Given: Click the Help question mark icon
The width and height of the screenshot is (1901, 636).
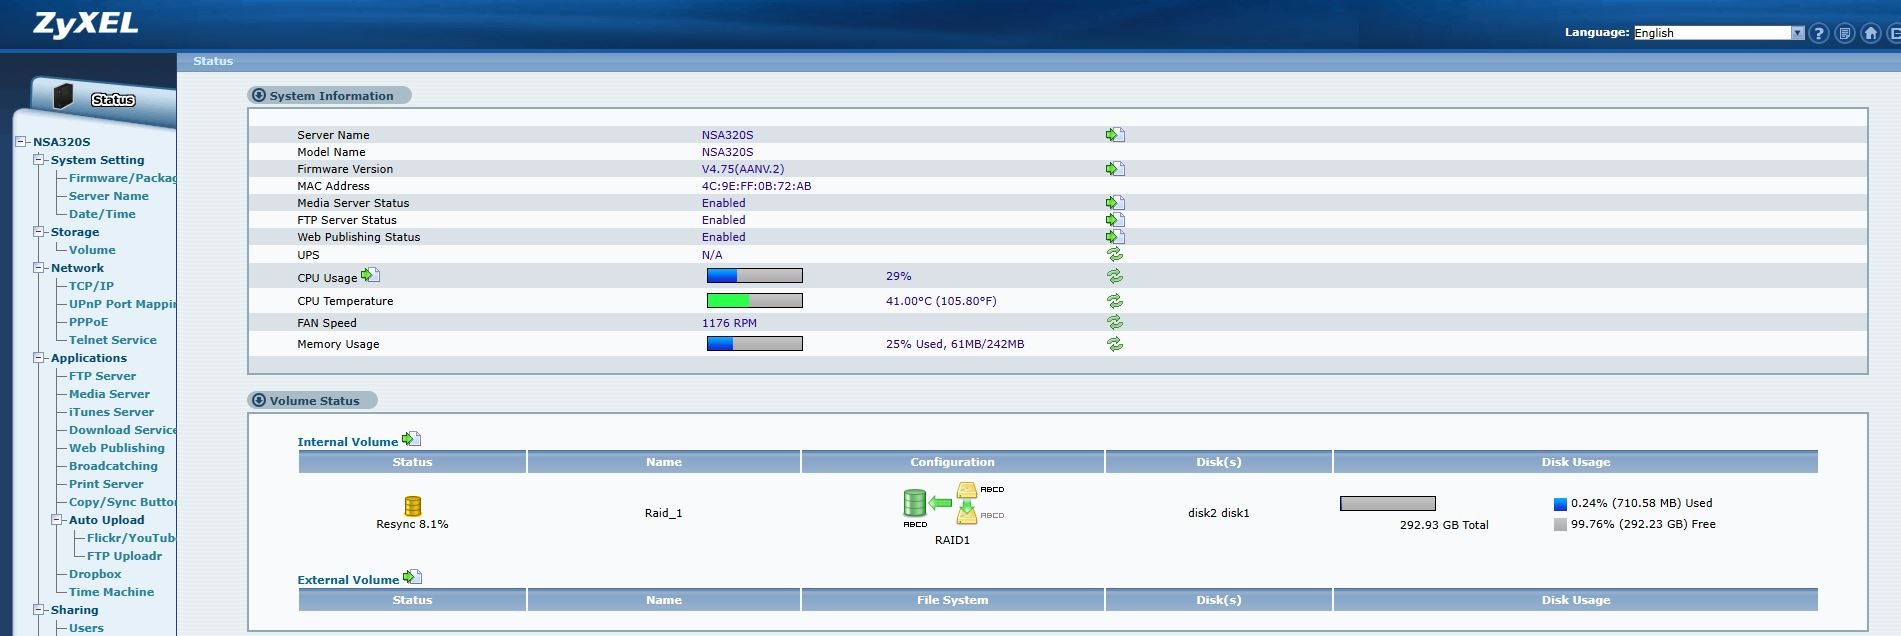Looking at the screenshot, I should (x=1819, y=33).
